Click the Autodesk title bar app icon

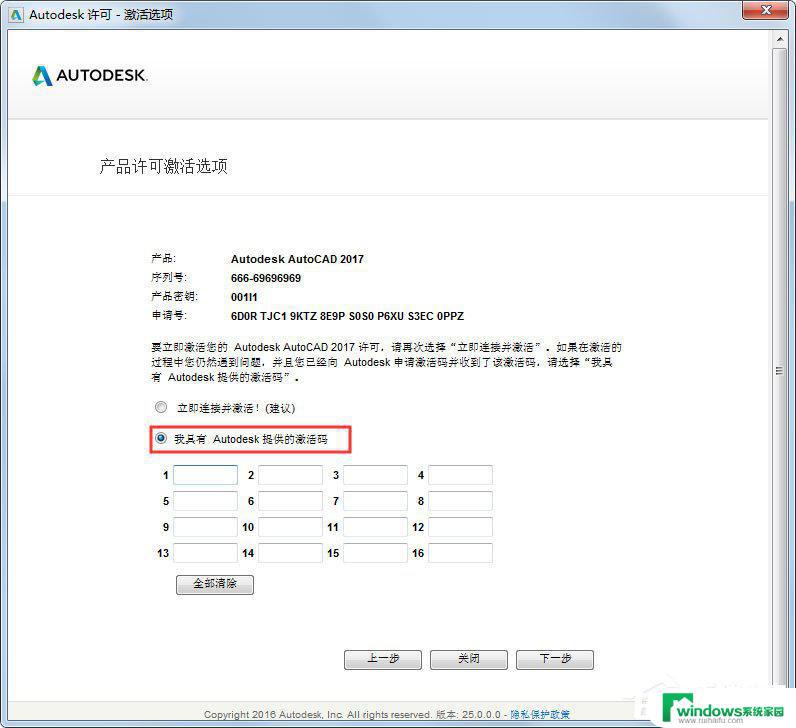click(x=16, y=15)
